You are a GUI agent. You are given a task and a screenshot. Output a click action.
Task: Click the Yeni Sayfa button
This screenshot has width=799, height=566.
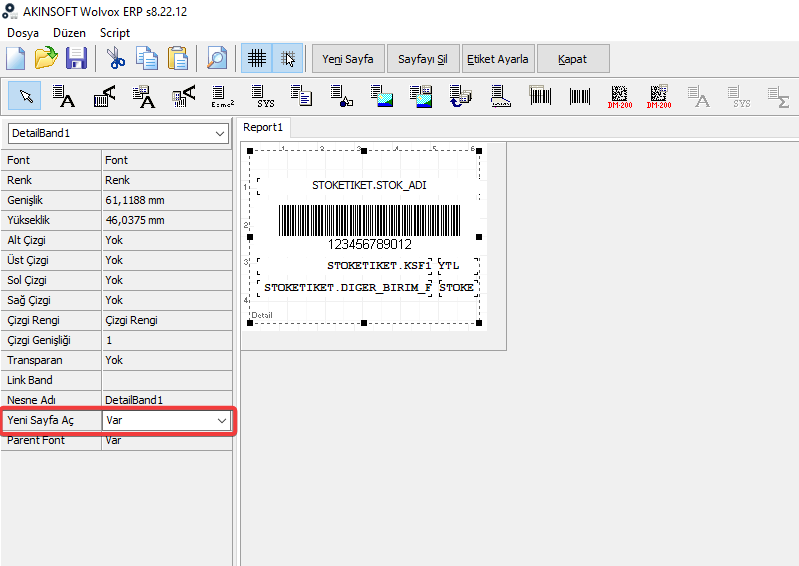pyautogui.click(x=348, y=59)
